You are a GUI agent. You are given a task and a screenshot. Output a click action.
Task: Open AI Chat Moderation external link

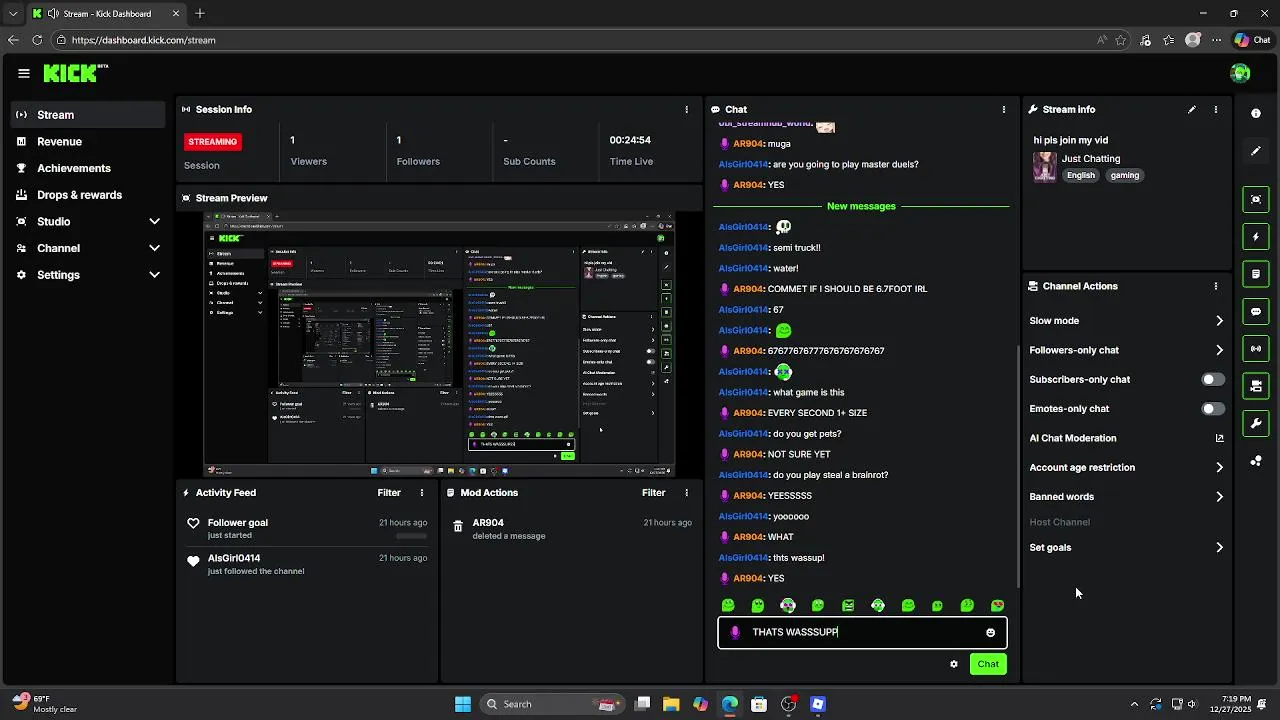(1219, 438)
